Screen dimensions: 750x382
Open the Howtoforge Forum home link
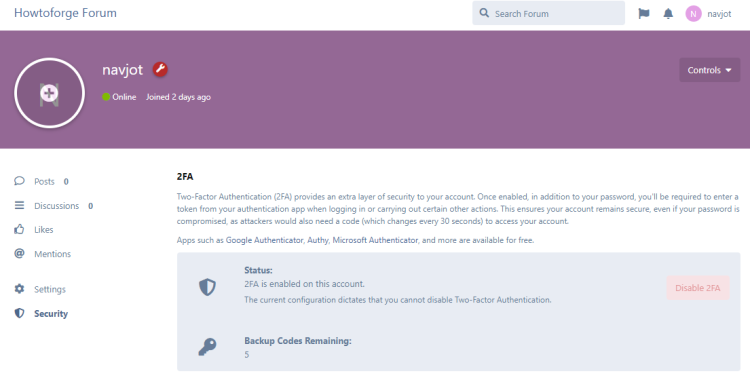pos(65,13)
